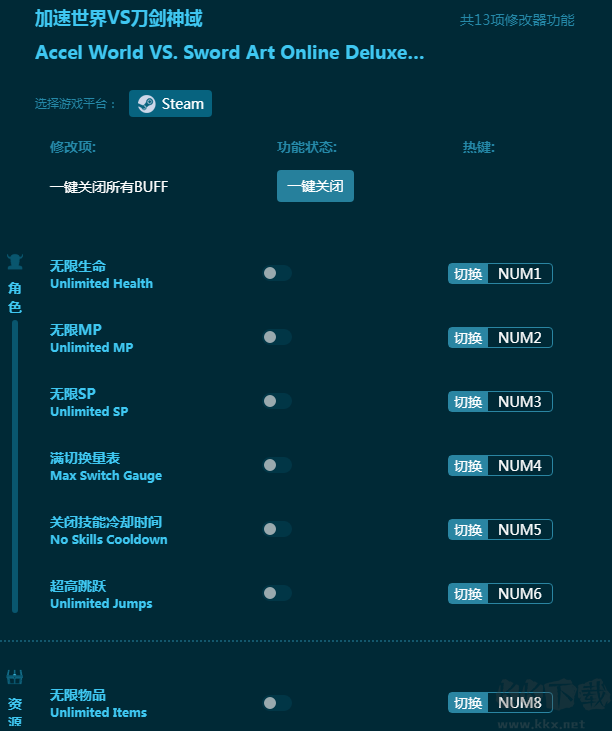The width and height of the screenshot is (612, 731).
Task: Enable the Unlimited MP switch
Action: click(276, 337)
